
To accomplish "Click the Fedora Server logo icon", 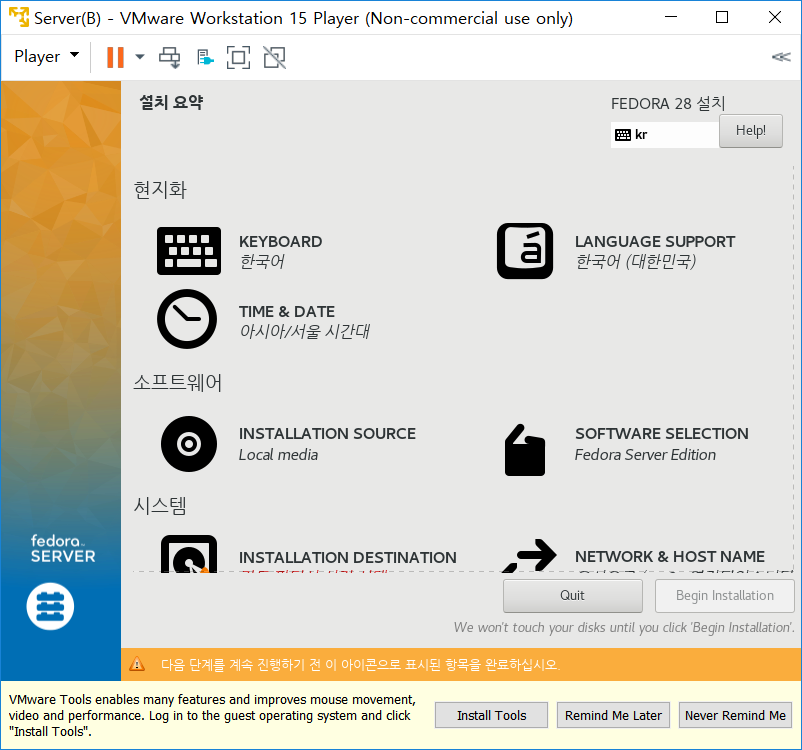I will pyautogui.click(x=50, y=606).
